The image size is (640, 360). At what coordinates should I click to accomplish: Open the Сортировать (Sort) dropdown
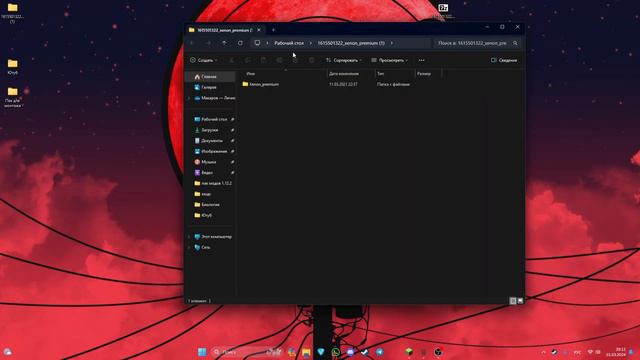click(344, 60)
